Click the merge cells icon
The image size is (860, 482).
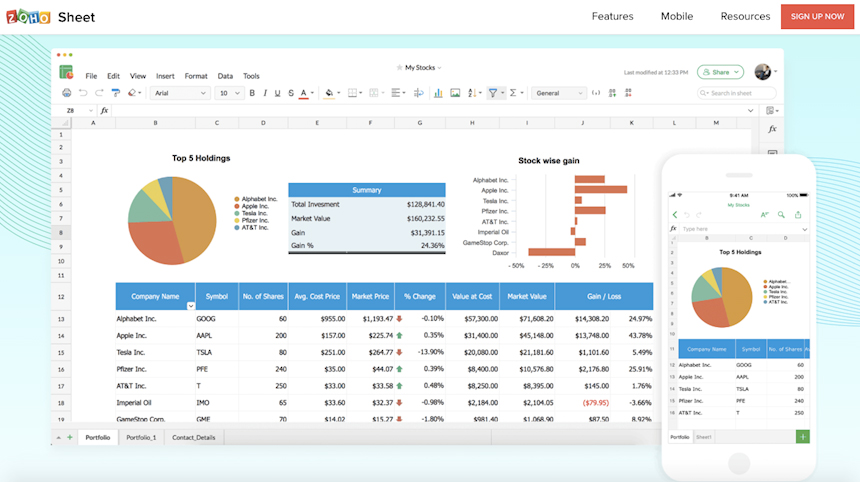click(x=374, y=93)
